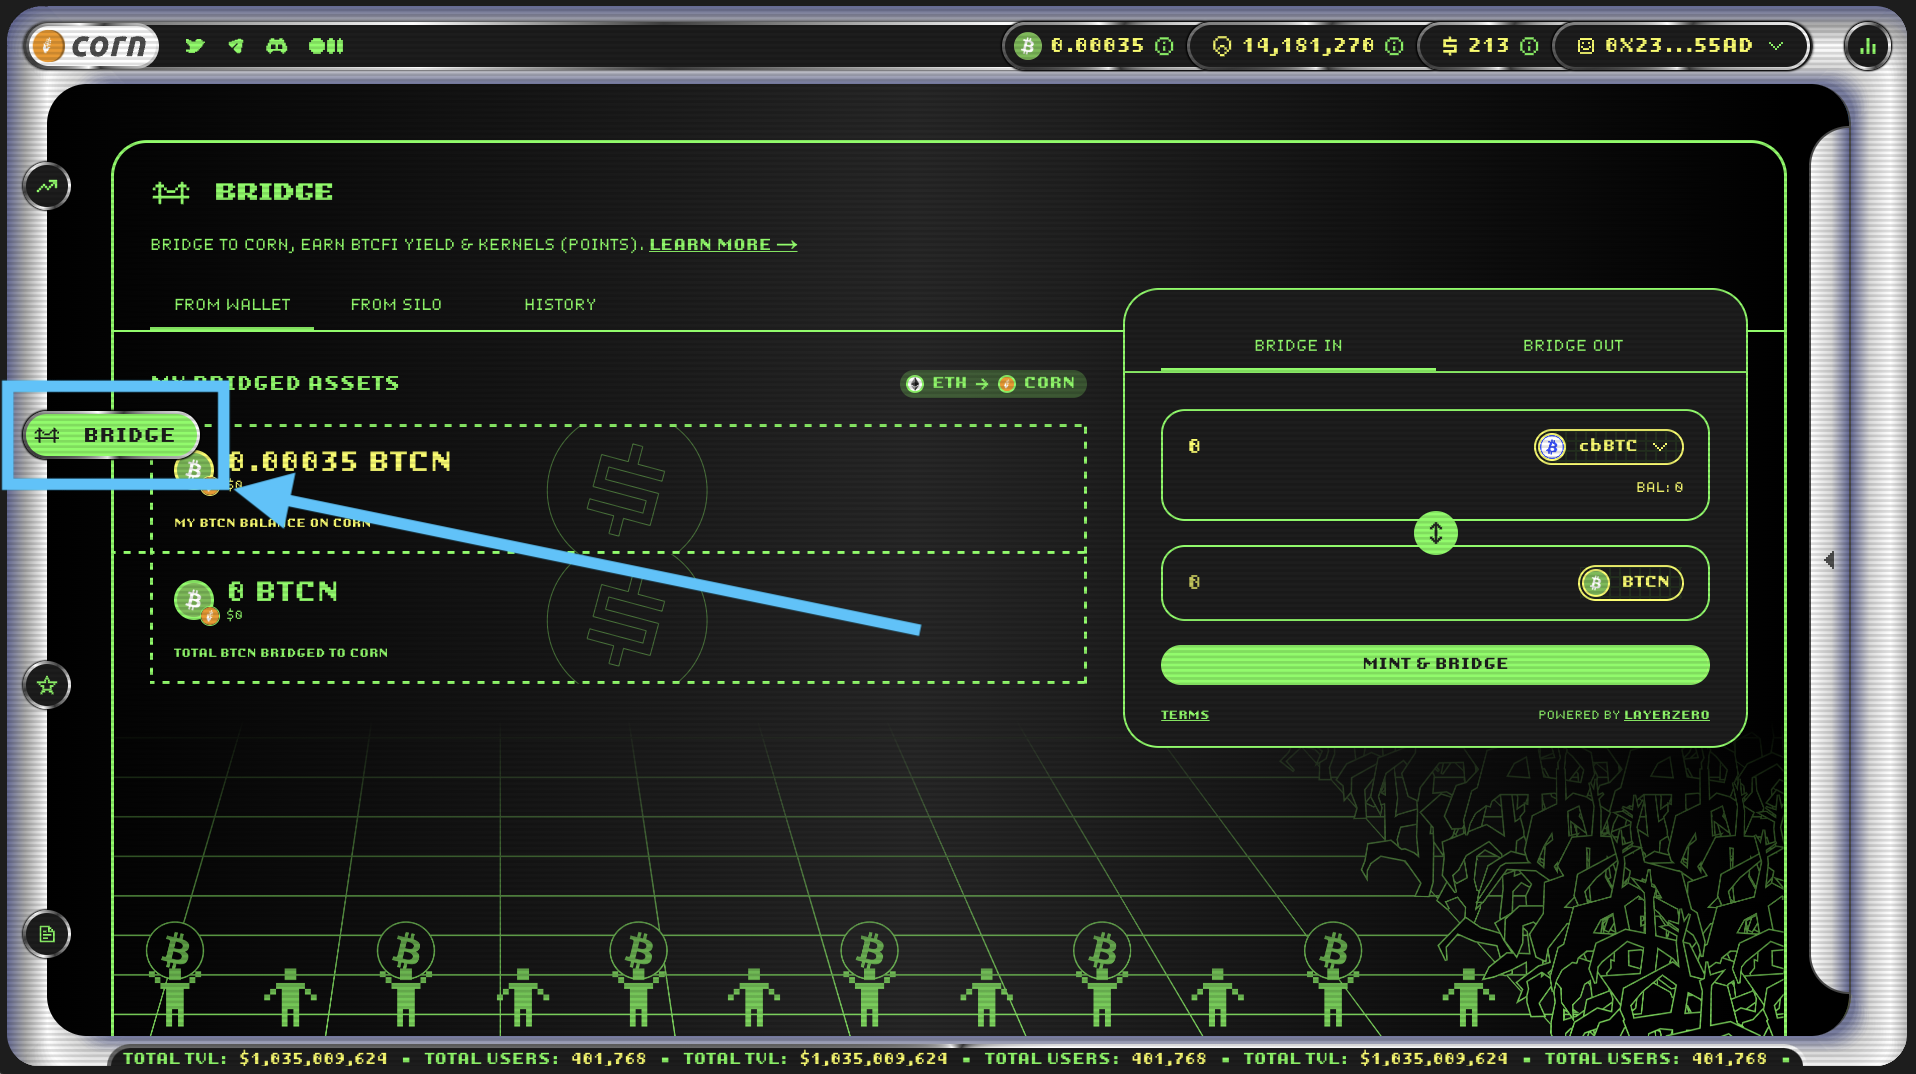The height and width of the screenshot is (1074, 1916).
Task: Collapse the right panel arrow
Action: pyautogui.click(x=1829, y=560)
